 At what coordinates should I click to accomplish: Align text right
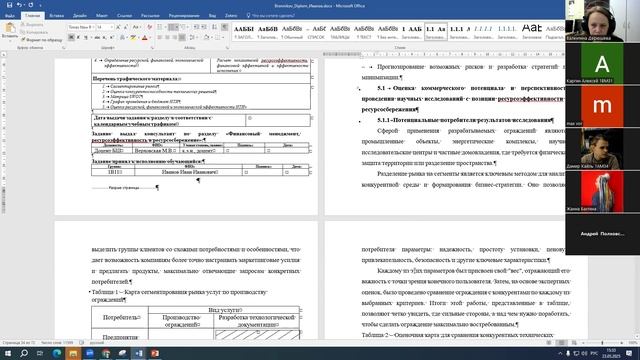[175, 38]
